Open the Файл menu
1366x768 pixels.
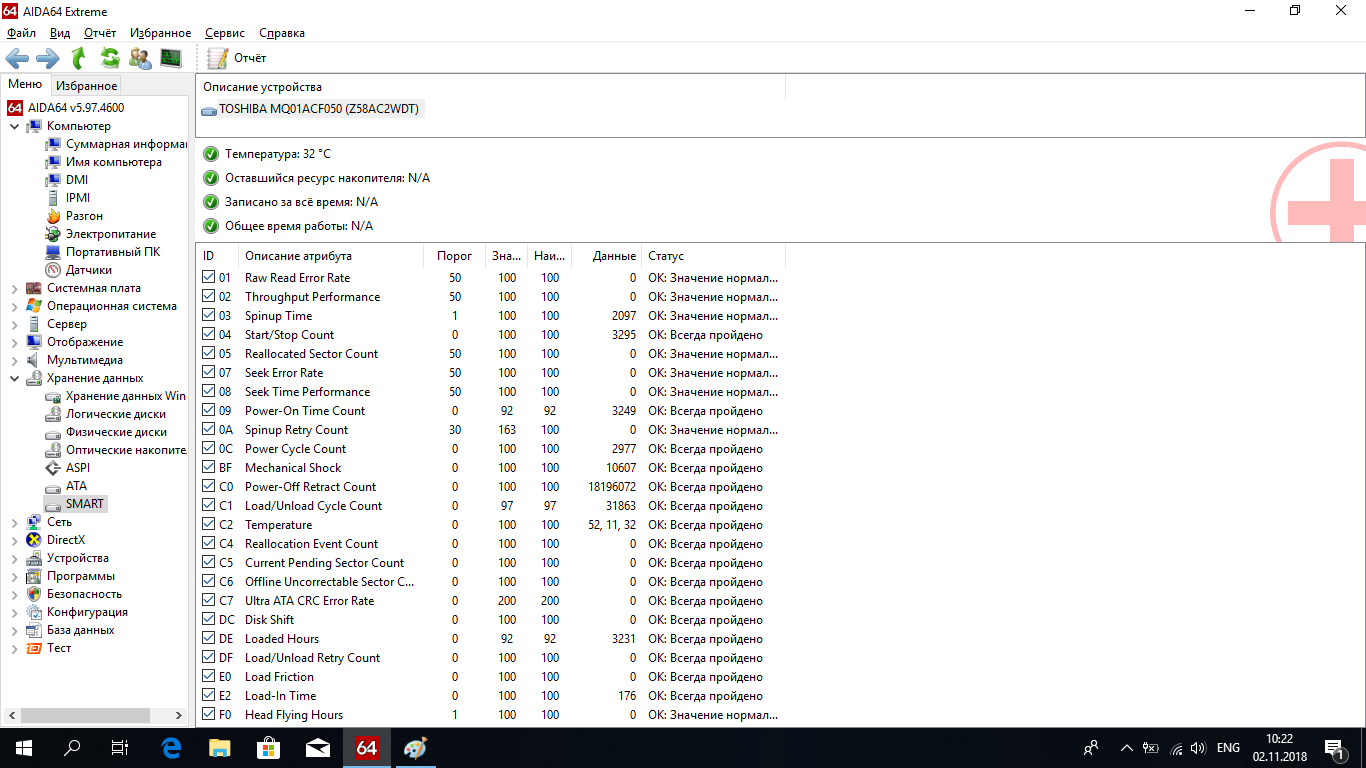[x=21, y=33]
